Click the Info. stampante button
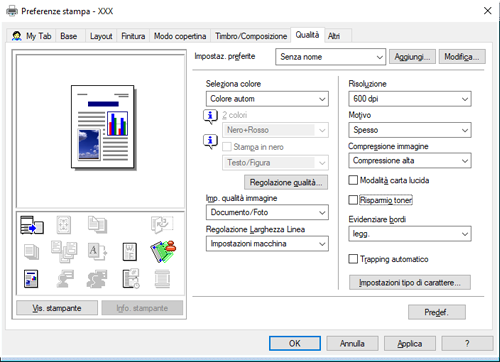The height and width of the screenshot is (362, 500). coord(142,308)
